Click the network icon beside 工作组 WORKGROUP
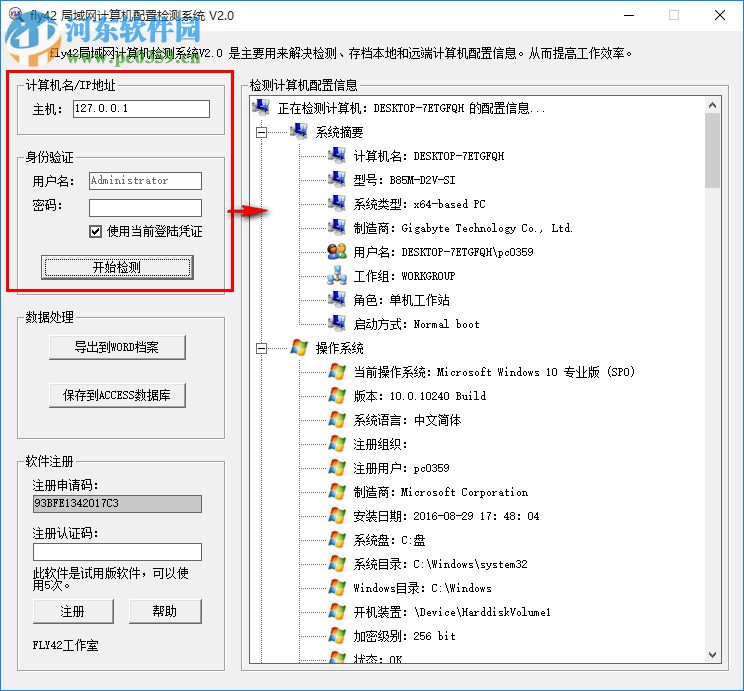Screen dimensions: 744x691 [x=336, y=275]
